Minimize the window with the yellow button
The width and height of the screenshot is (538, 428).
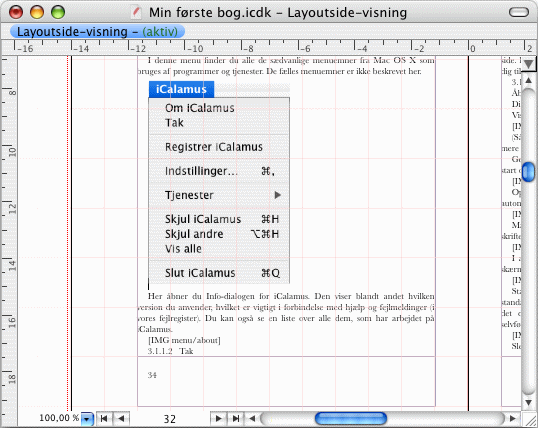point(37,12)
